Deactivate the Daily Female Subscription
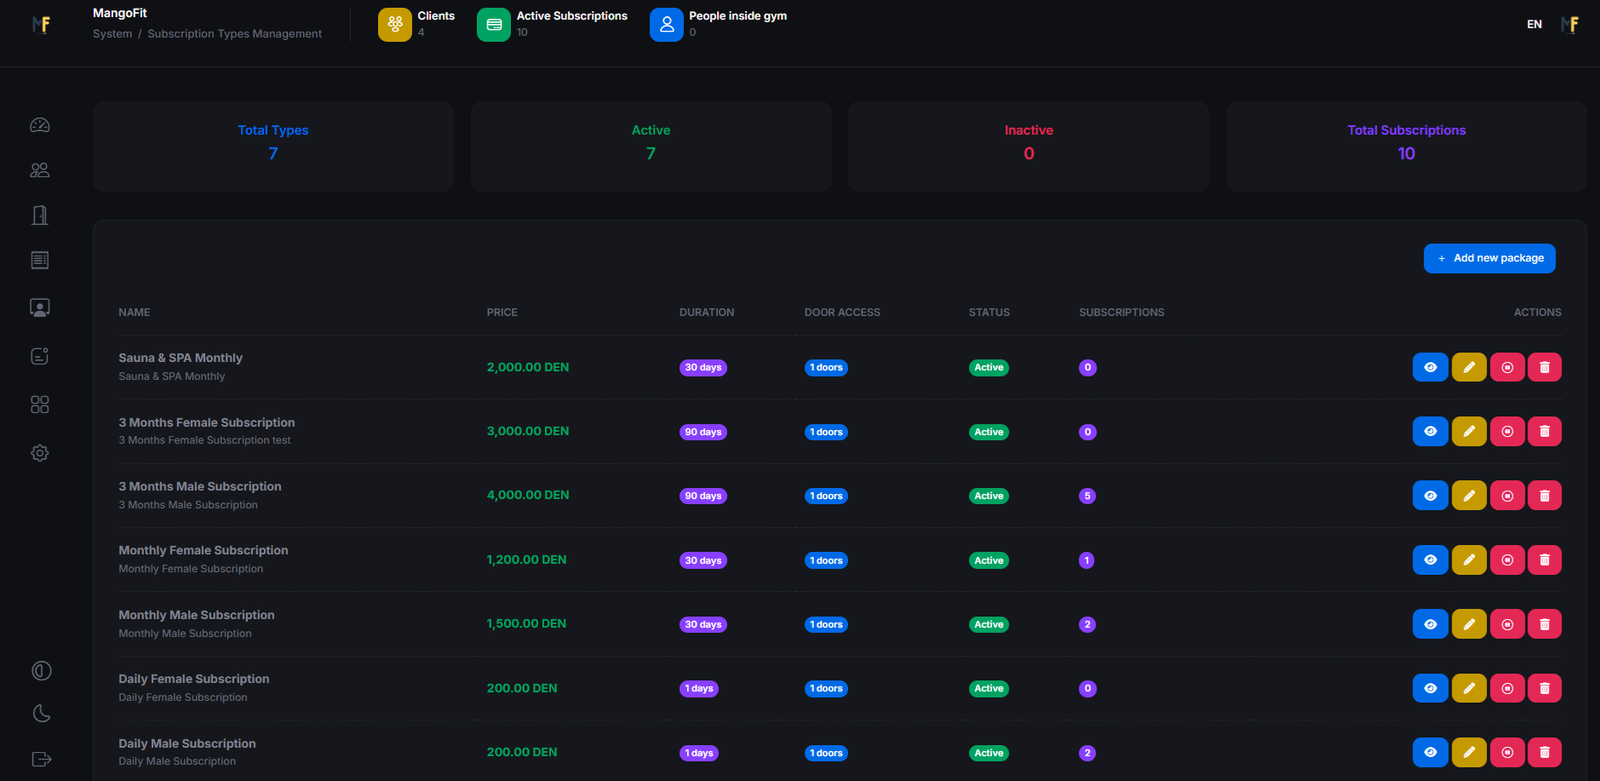 [1507, 688]
